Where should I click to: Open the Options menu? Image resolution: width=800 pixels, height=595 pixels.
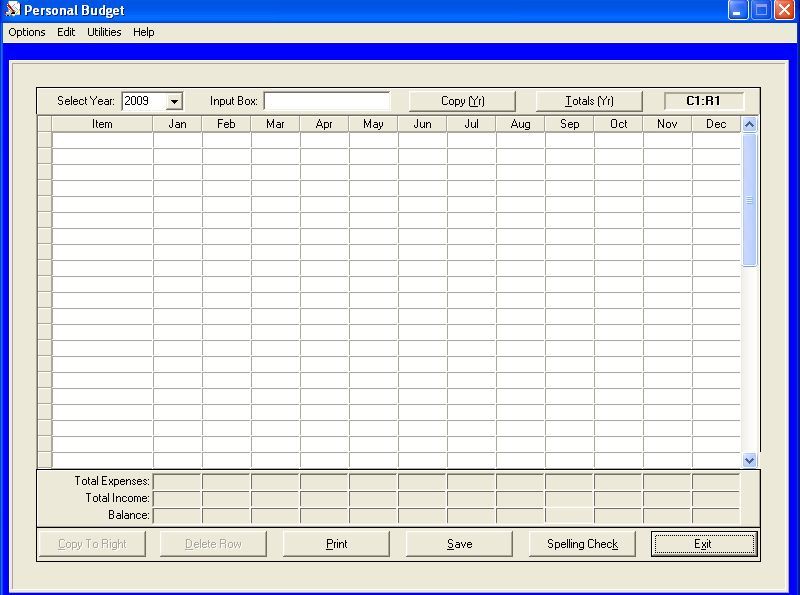pyautogui.click(x=26, y=31)
